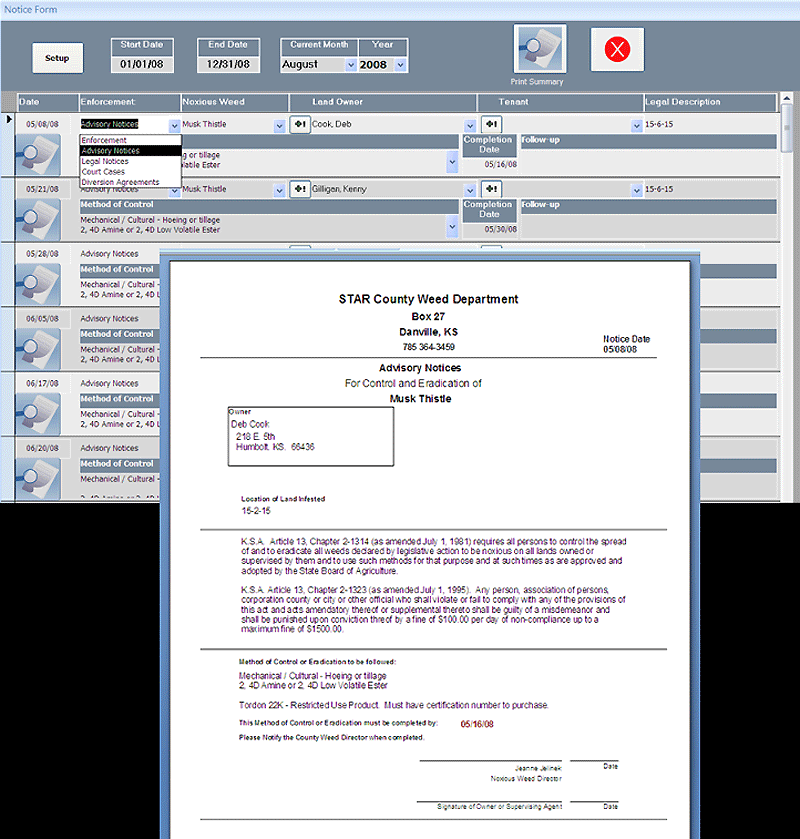The image size is (800, 839).
Task: Preview notice icon for 06/20/08 record
Action: 37,478
